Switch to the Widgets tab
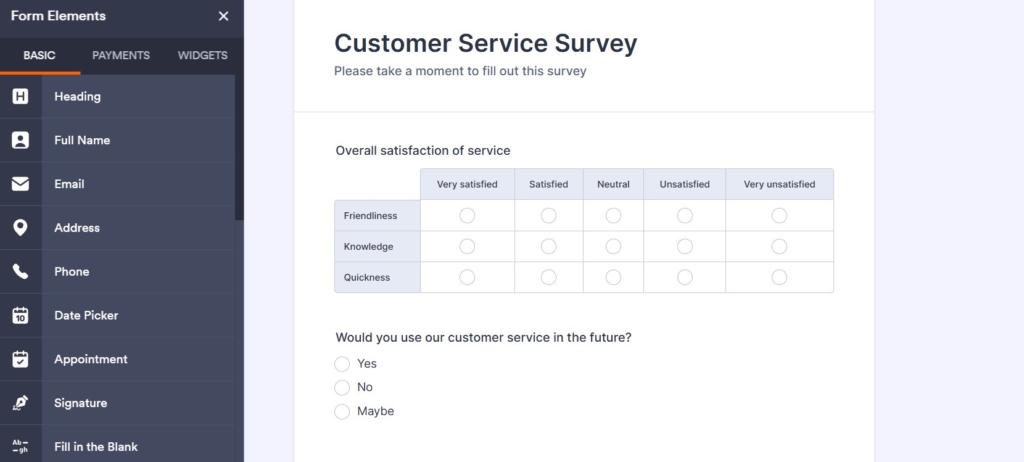Viewport: 1024px width, 462px height. [202, 56]
